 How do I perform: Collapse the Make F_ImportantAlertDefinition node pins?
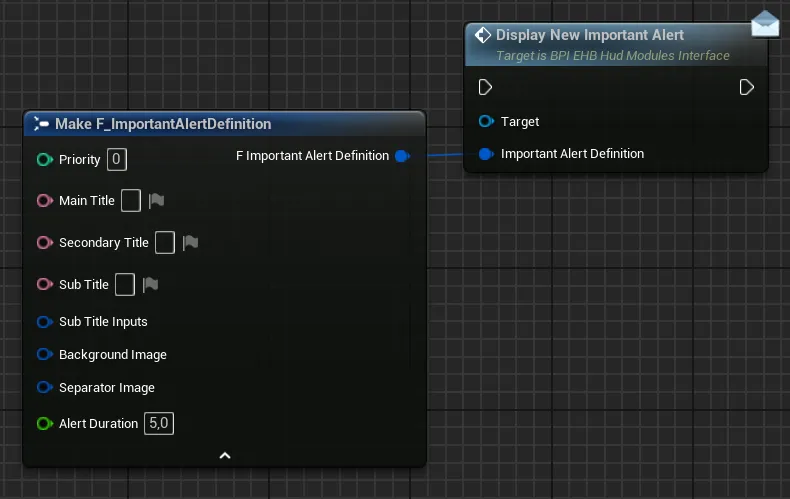click(x=225, y=456)
